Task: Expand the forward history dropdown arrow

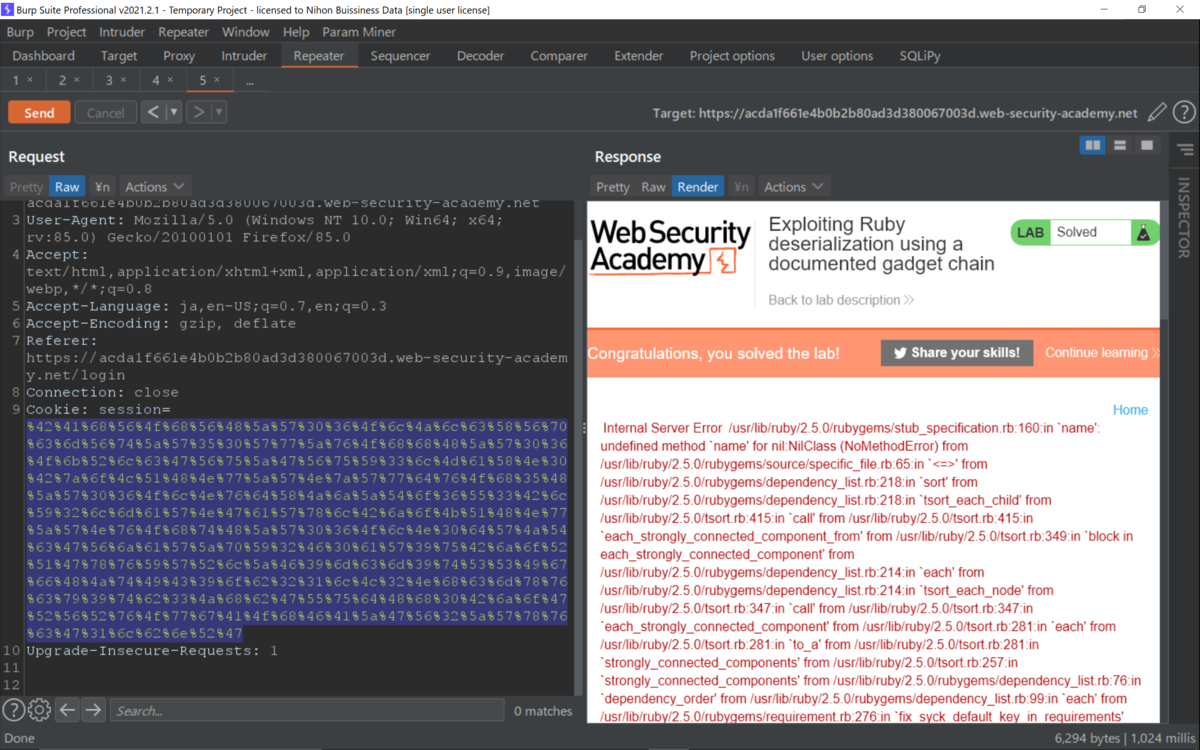Action: click(219, 112)
